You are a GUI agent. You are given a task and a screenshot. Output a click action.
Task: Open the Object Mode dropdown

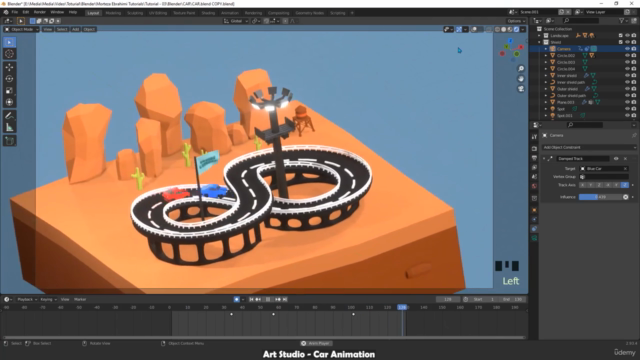coord(21,29)
